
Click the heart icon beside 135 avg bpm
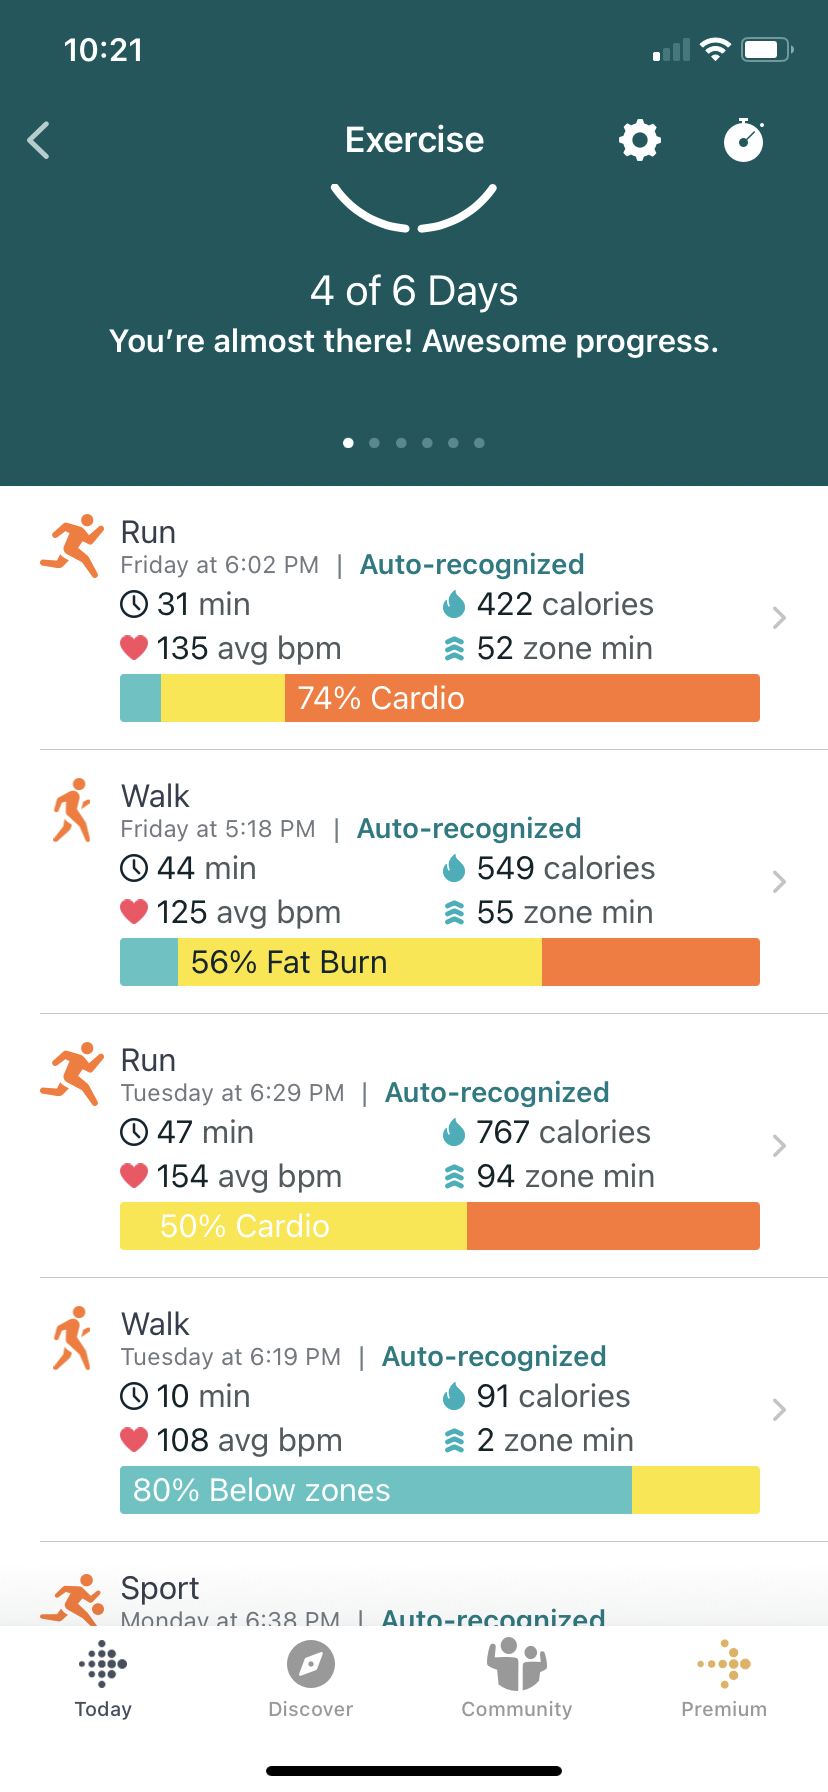[x=134, y=648]
